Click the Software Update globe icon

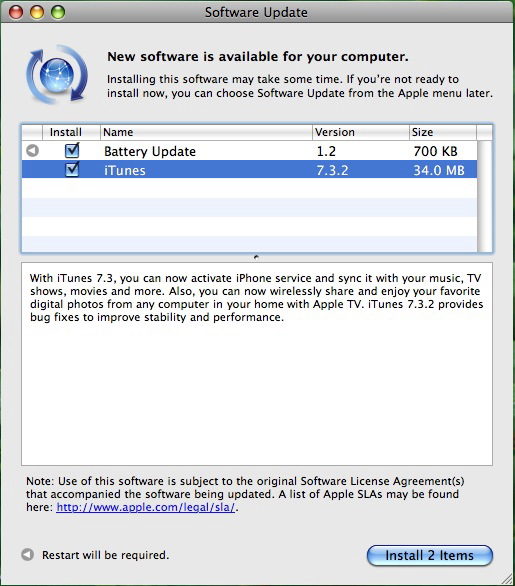pos(57,74)
